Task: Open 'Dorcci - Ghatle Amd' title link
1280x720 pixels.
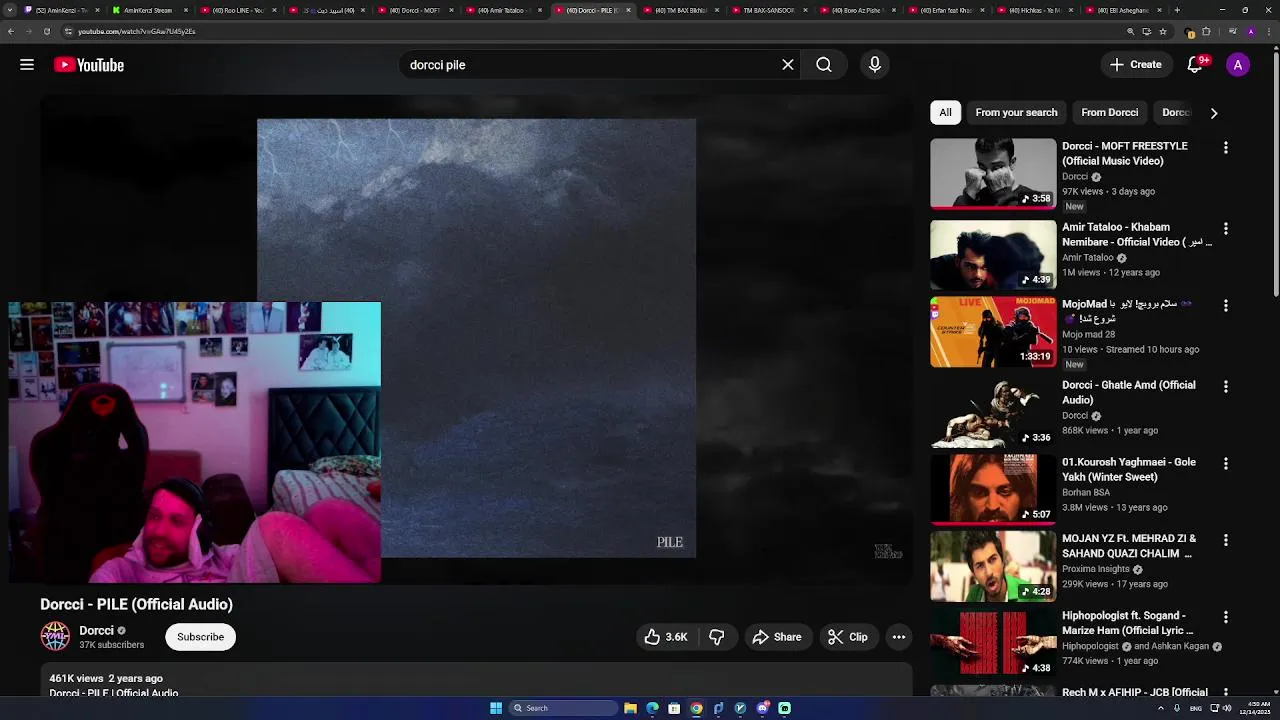Action: click(1129, 392)
